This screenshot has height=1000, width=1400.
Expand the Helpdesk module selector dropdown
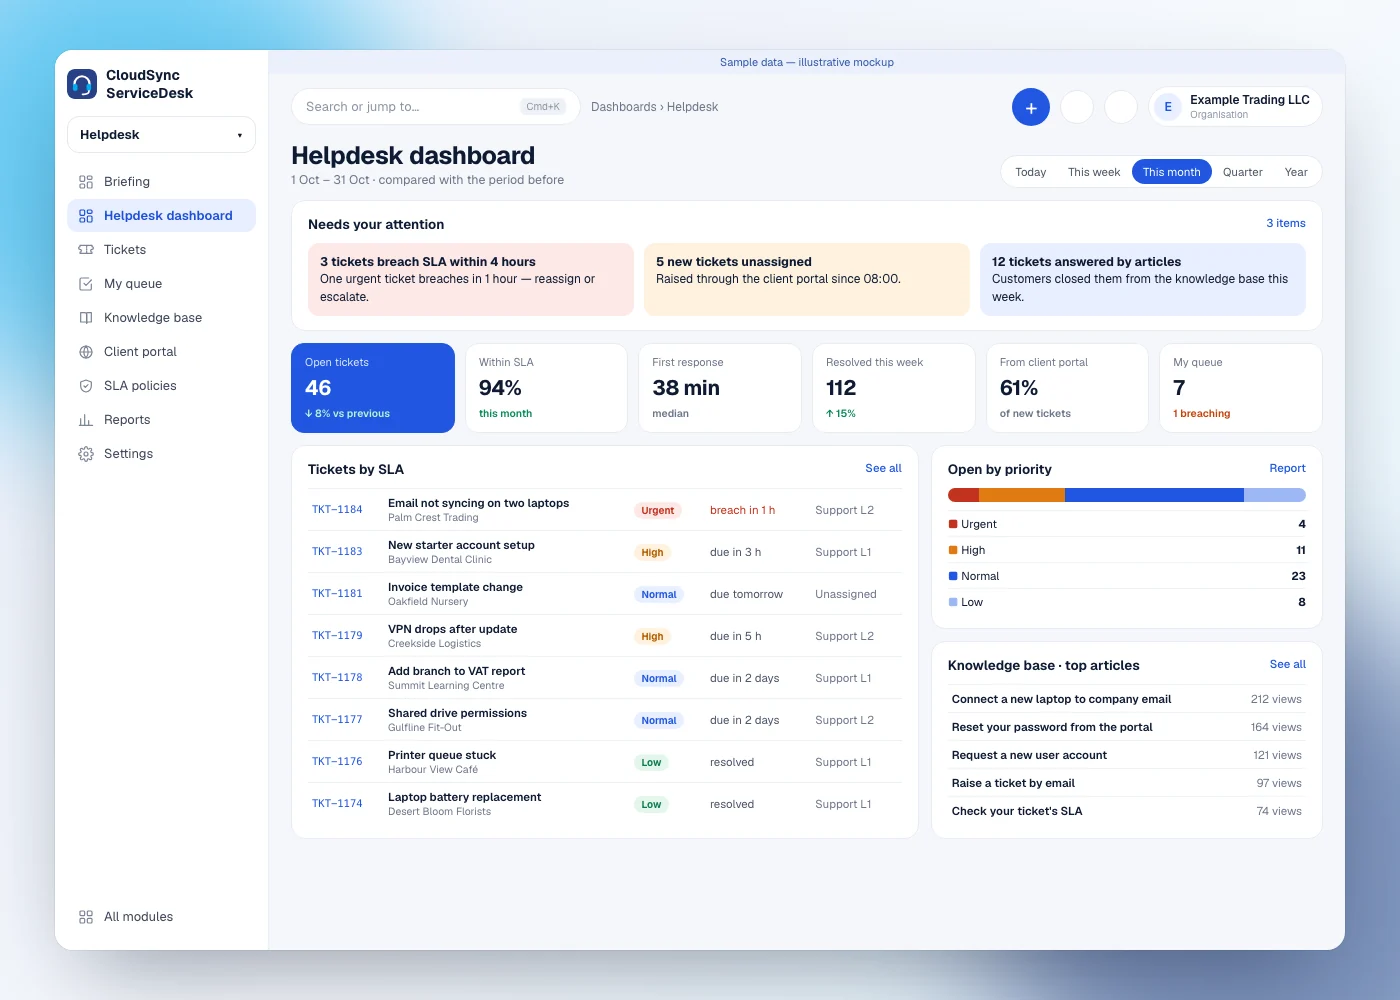pos(161,135)
